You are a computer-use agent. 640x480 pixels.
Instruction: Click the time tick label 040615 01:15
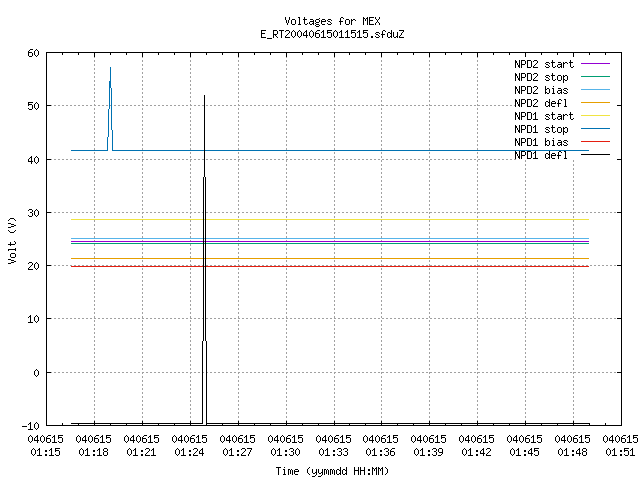click(x=46, y=446)
